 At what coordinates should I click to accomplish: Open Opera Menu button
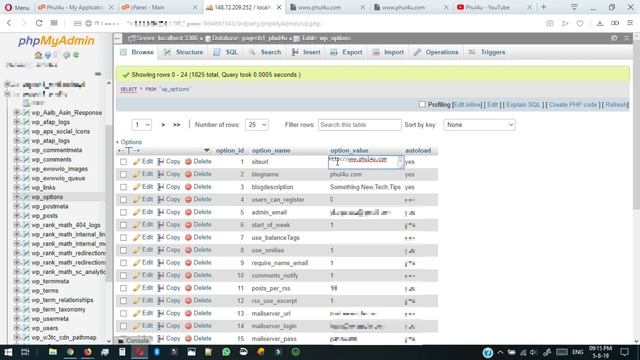point(17,7)
